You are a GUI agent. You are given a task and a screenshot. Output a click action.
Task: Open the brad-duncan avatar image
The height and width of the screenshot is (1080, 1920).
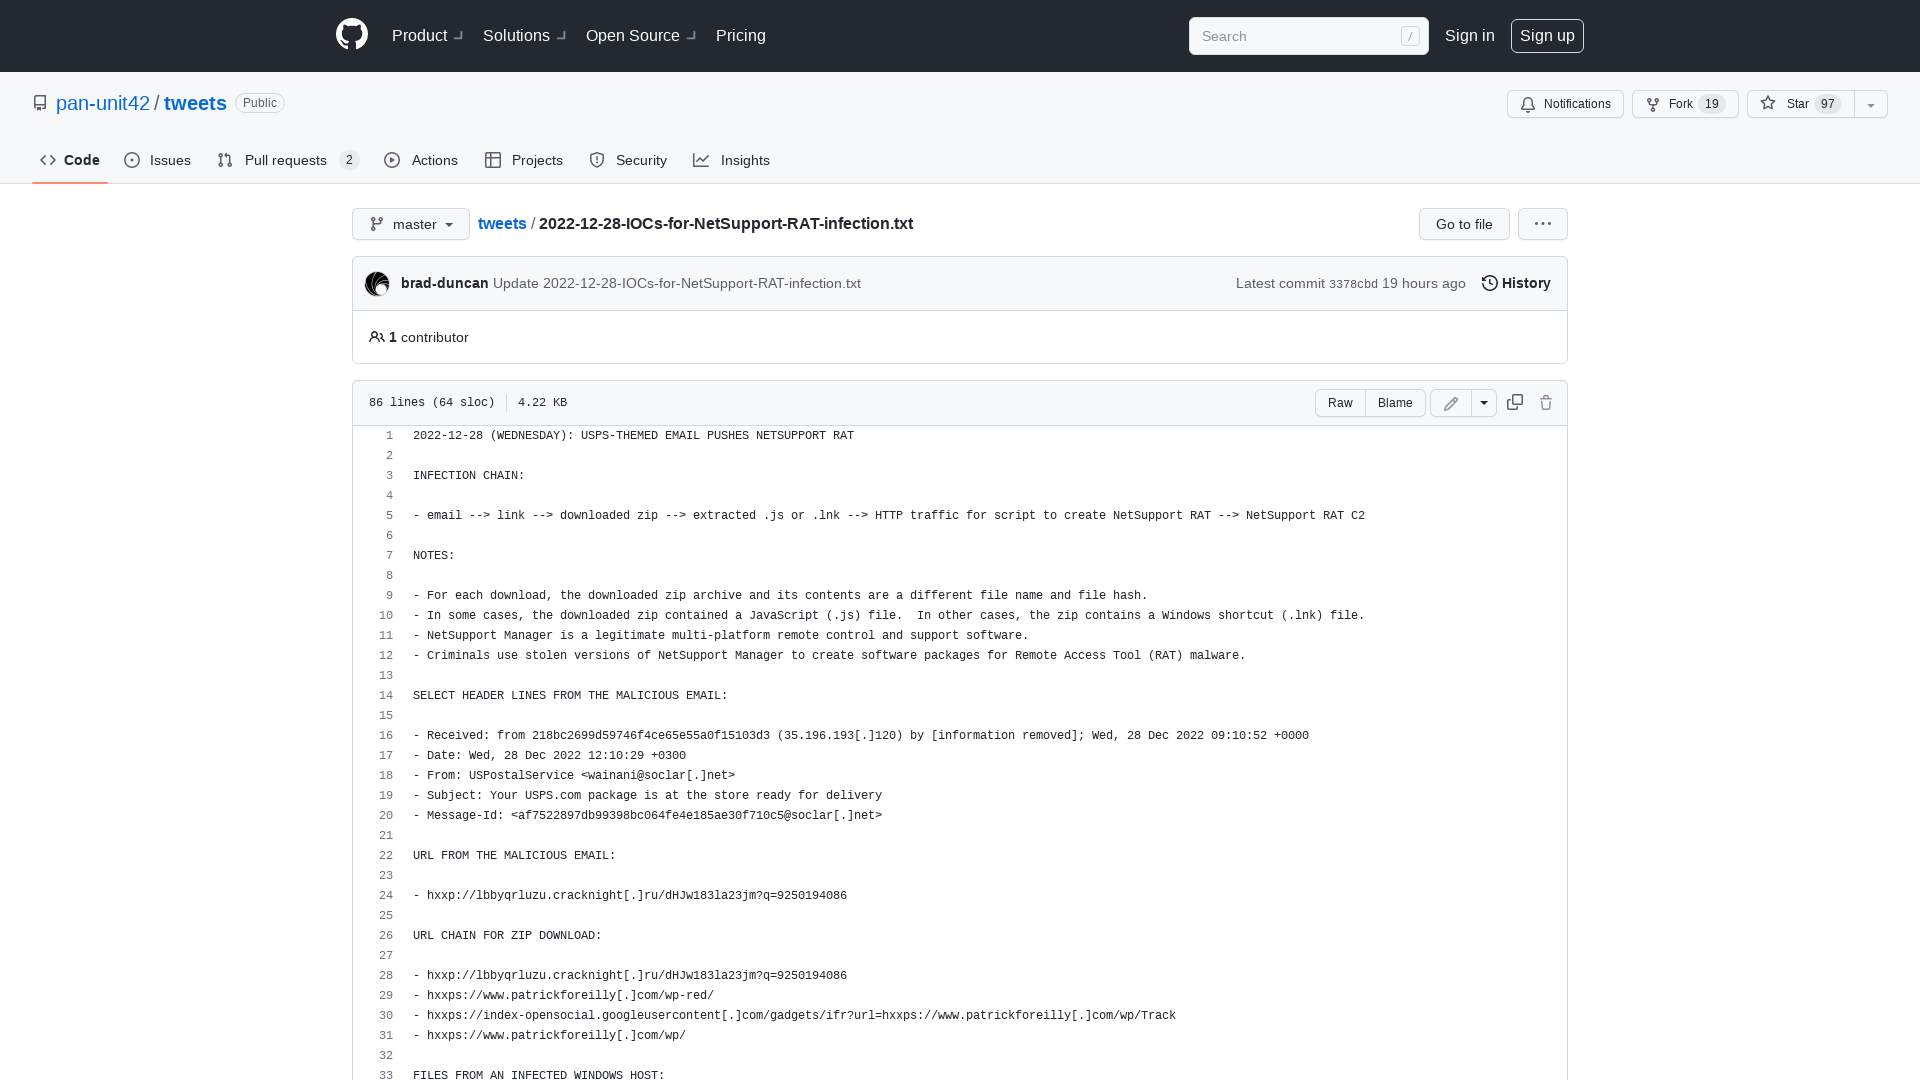[x=377, y=284]
